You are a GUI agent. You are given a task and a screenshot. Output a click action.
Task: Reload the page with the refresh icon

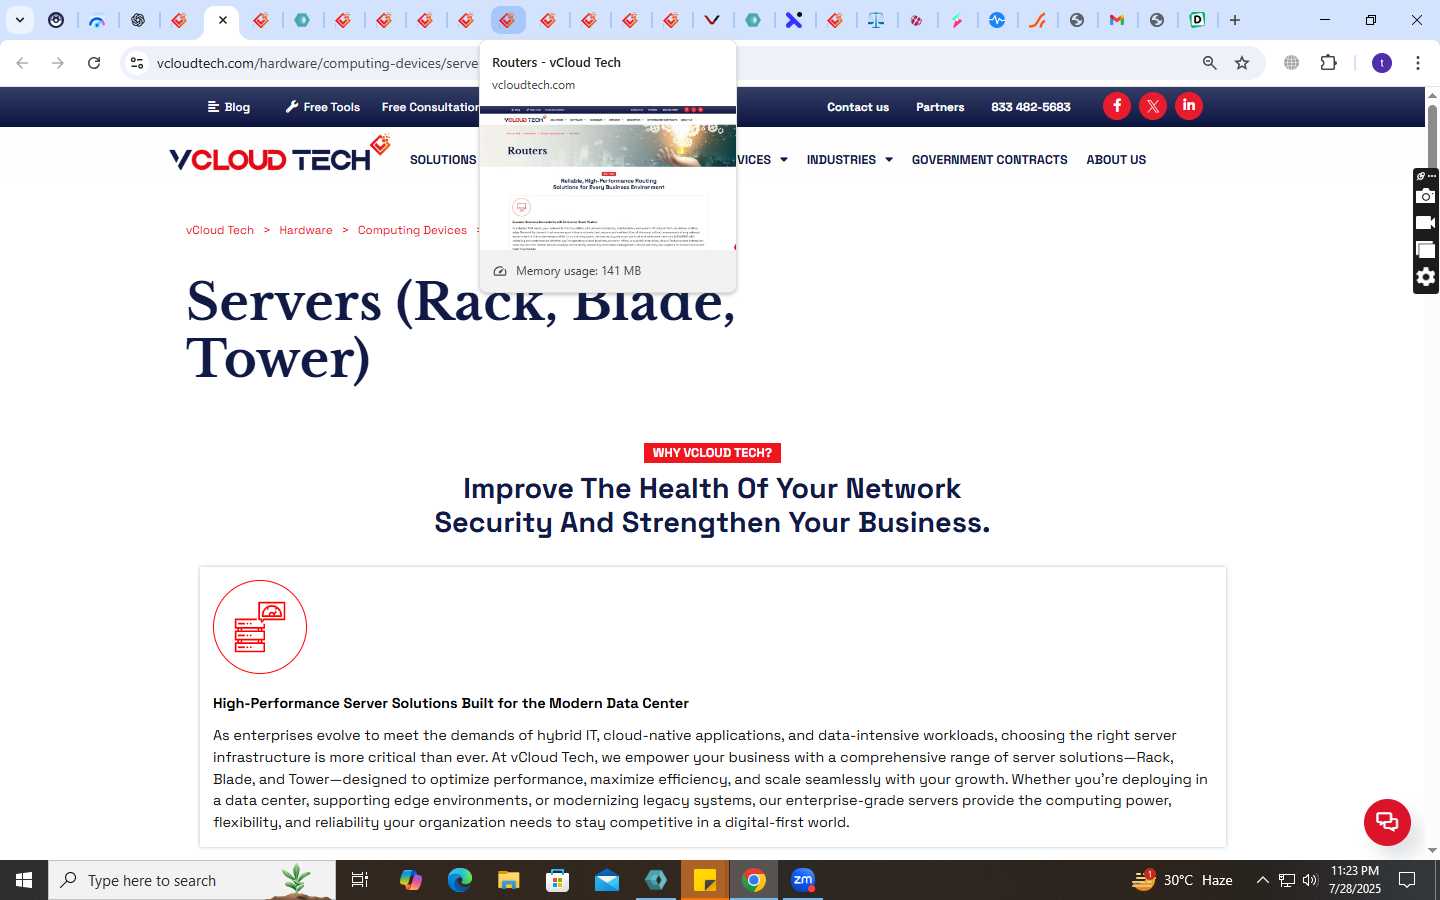tap(94, 63)
